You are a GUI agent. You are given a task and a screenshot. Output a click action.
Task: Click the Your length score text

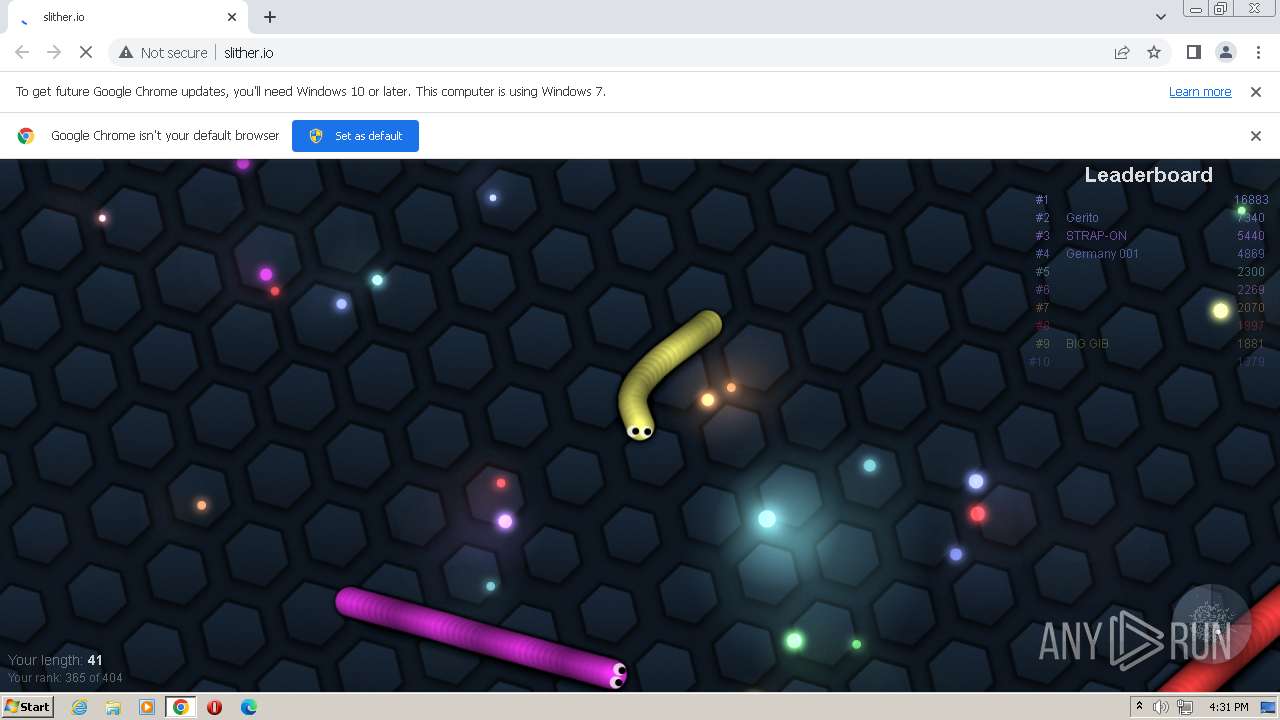click(x=55, y=660)
